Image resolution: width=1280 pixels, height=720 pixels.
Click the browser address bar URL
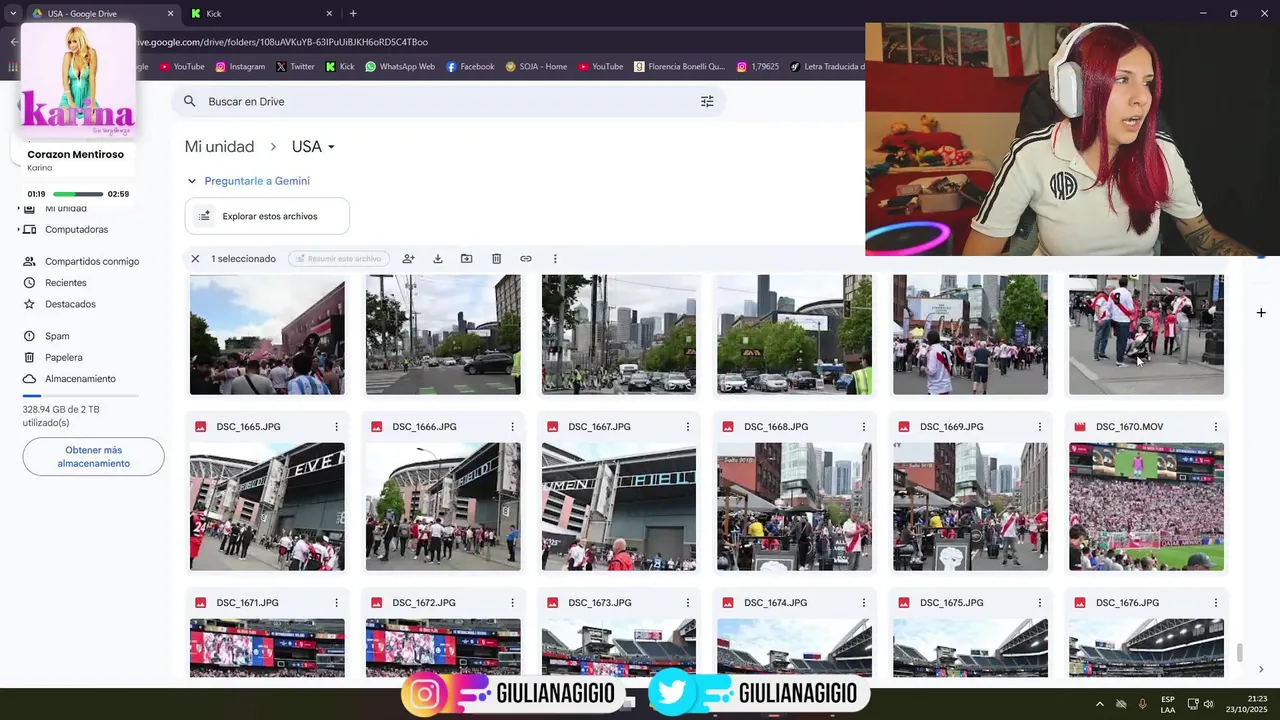[280, 42]
